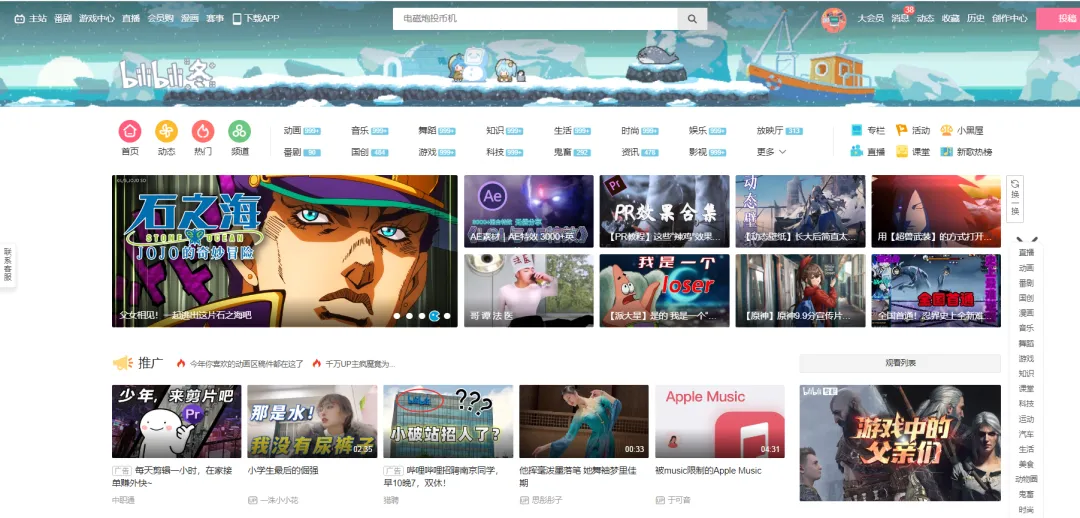Open 历史 history in header
The image size is (1080, 518).
pyautogui.click(x=976, y=19)
